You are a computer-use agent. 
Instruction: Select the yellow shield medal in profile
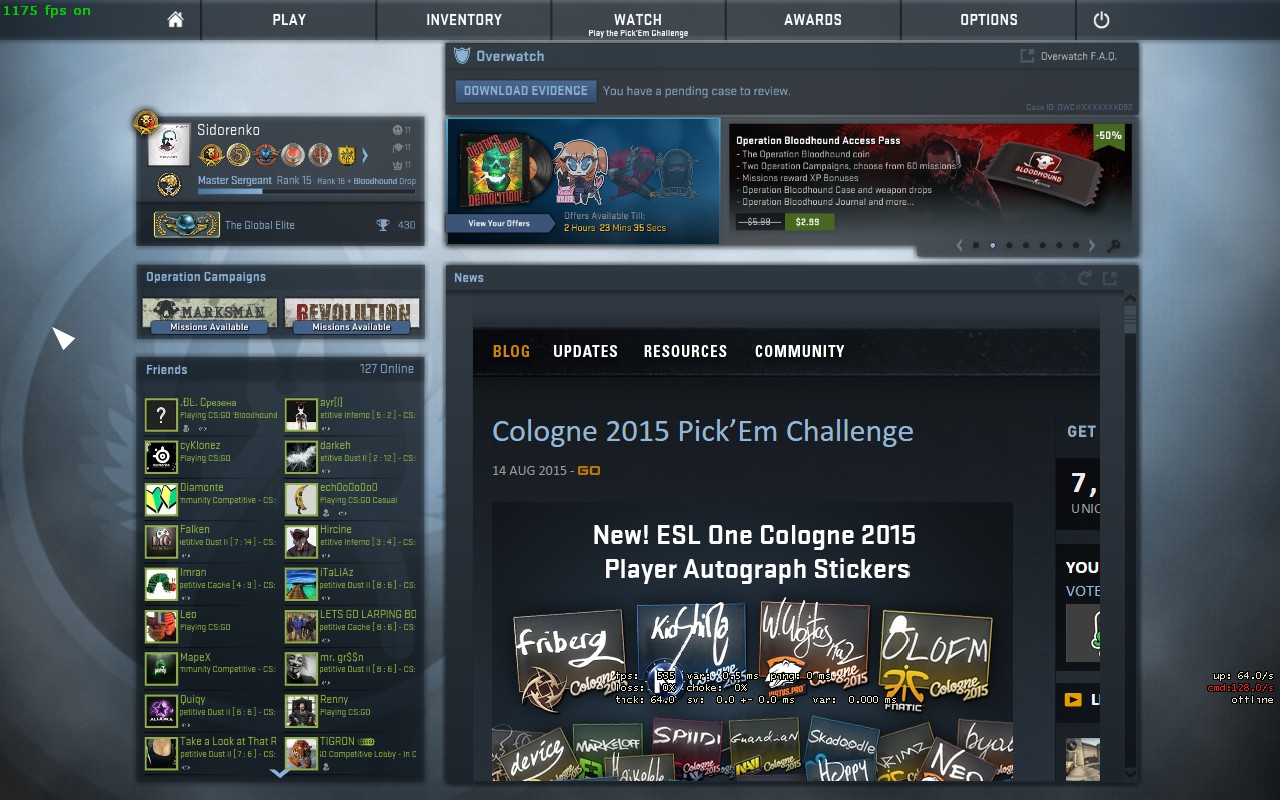pyautogui.click(x=346, y=155)
